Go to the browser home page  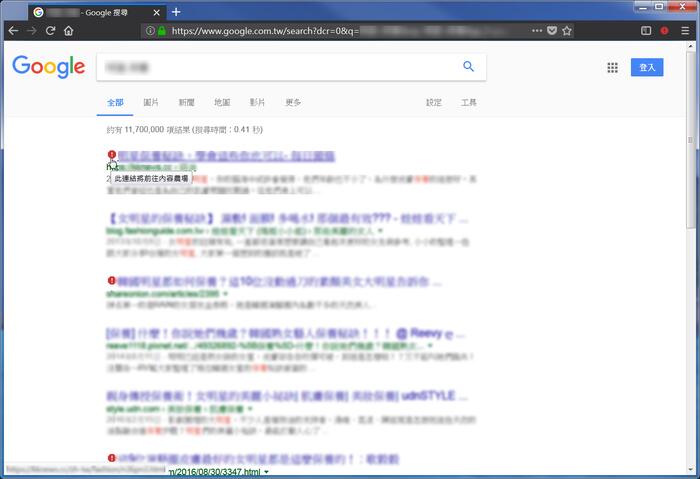click(x=69, y=31)
